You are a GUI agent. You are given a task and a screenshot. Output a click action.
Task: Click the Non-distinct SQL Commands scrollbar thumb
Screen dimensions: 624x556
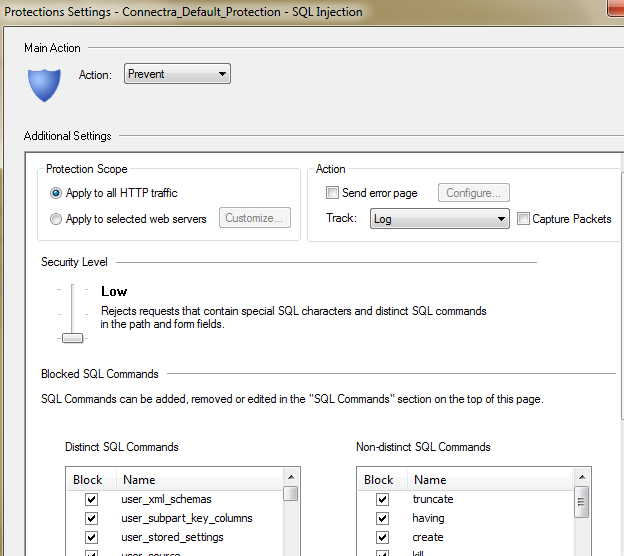pos(582,501)
